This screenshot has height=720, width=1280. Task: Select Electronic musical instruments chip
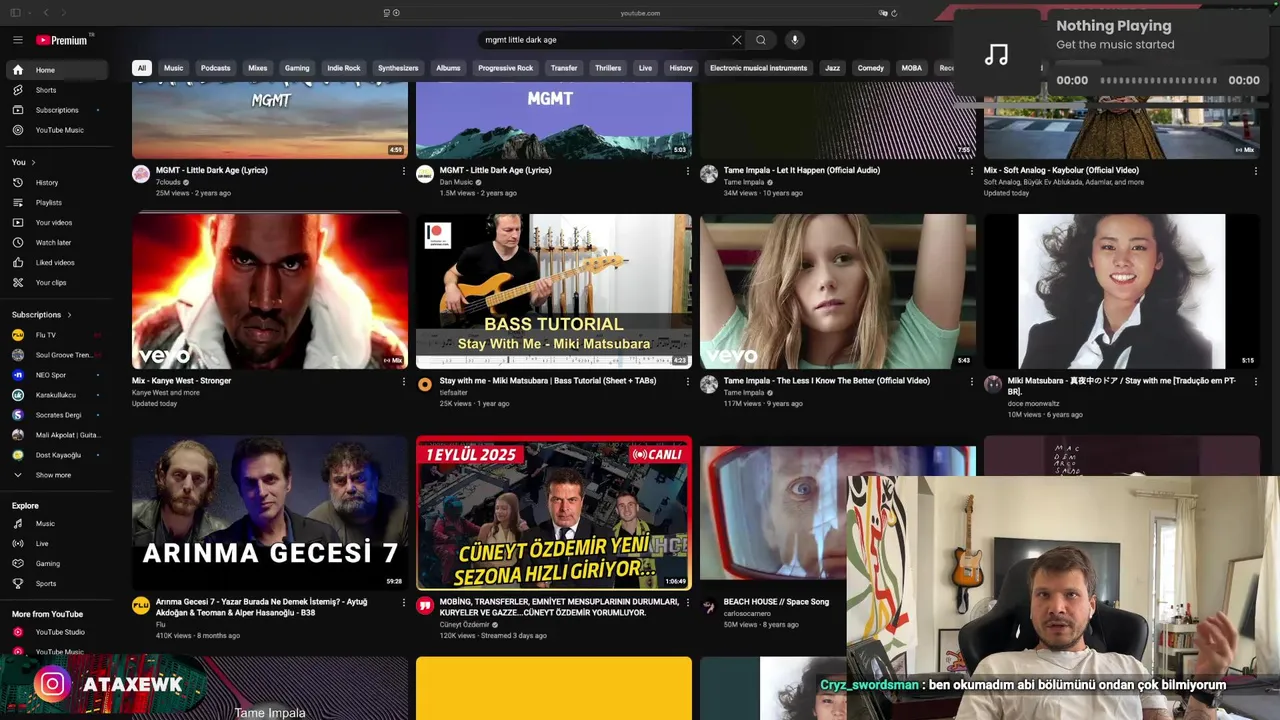pos(758,68)
